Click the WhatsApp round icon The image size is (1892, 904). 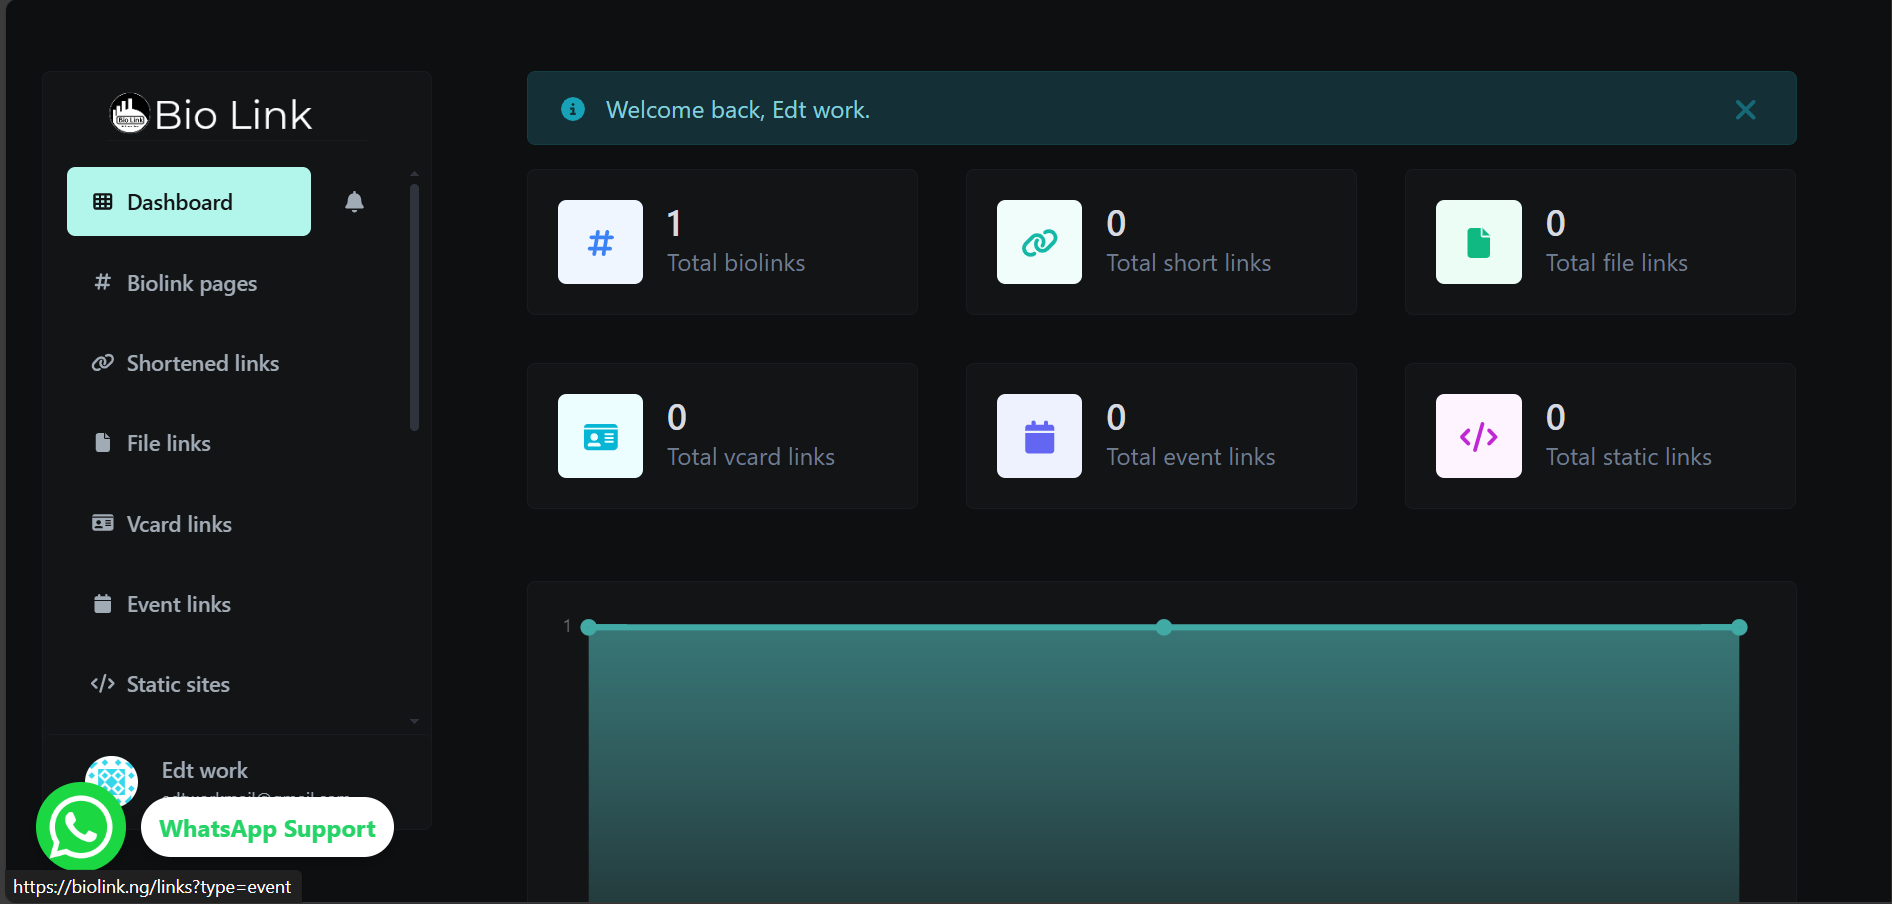point(81,827)
